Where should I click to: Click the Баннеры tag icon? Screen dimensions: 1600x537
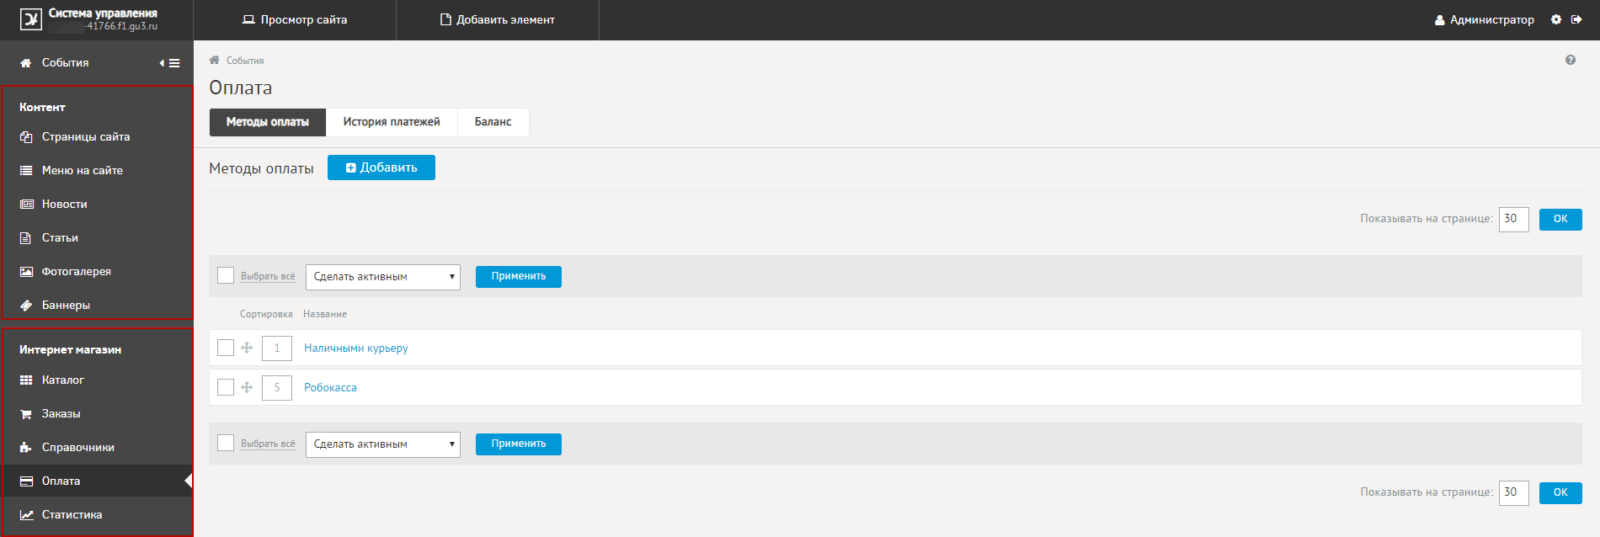[26, 305]
